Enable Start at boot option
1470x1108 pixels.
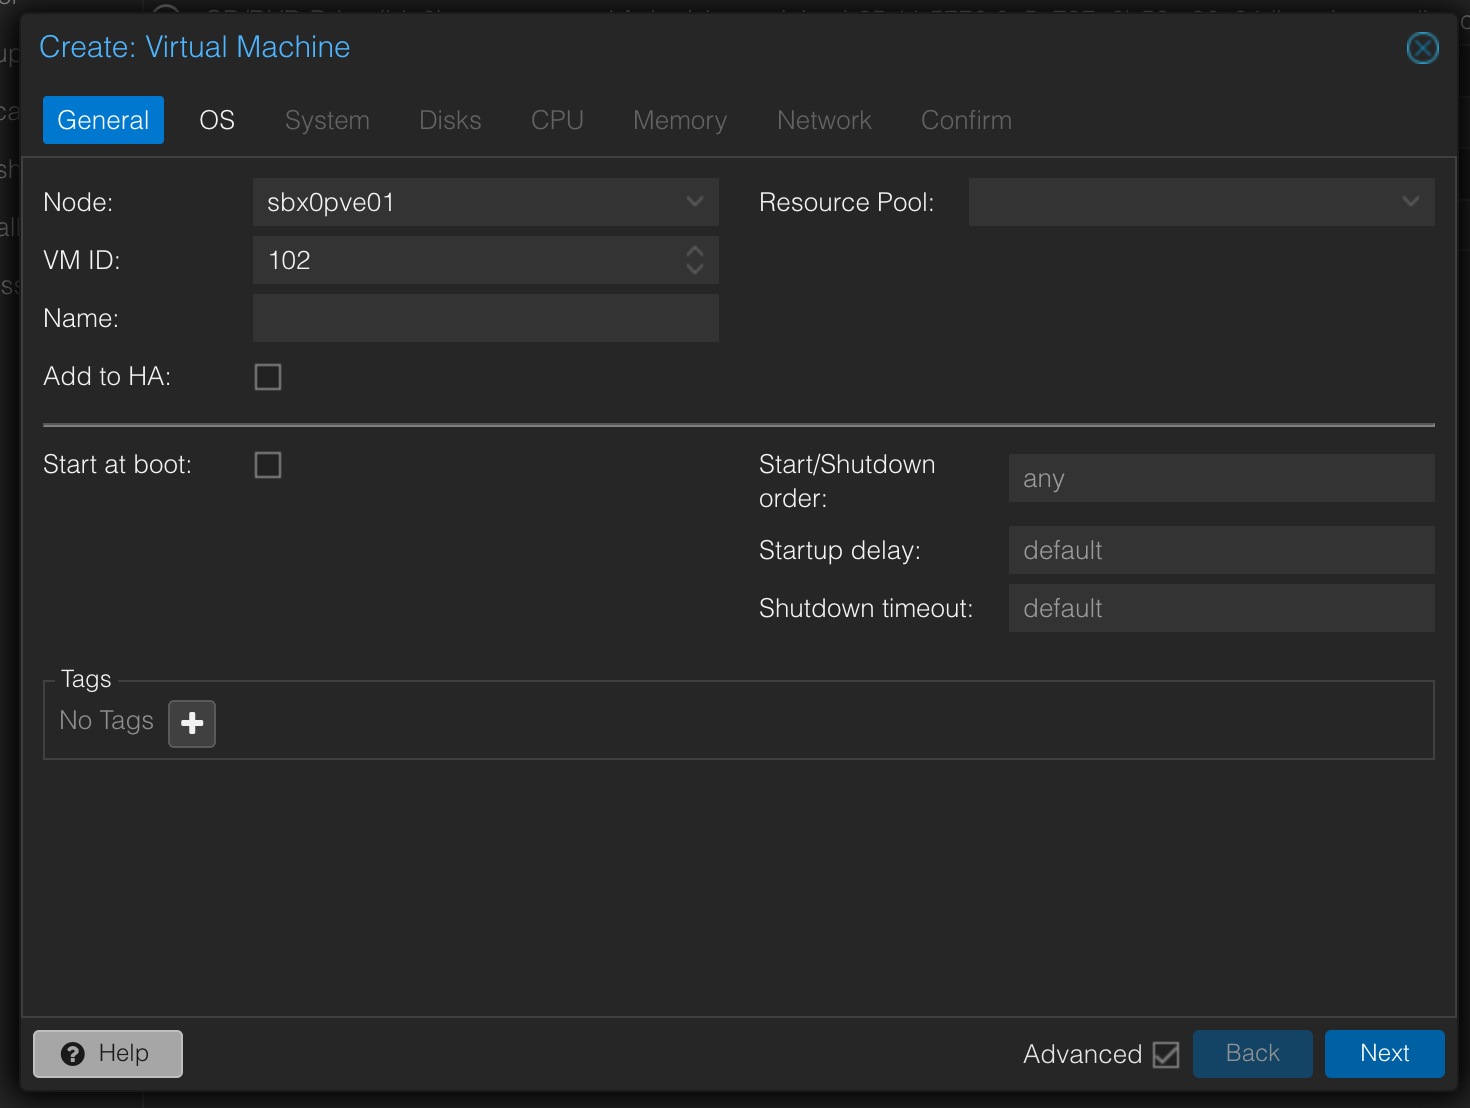click(x=267, y=464)
